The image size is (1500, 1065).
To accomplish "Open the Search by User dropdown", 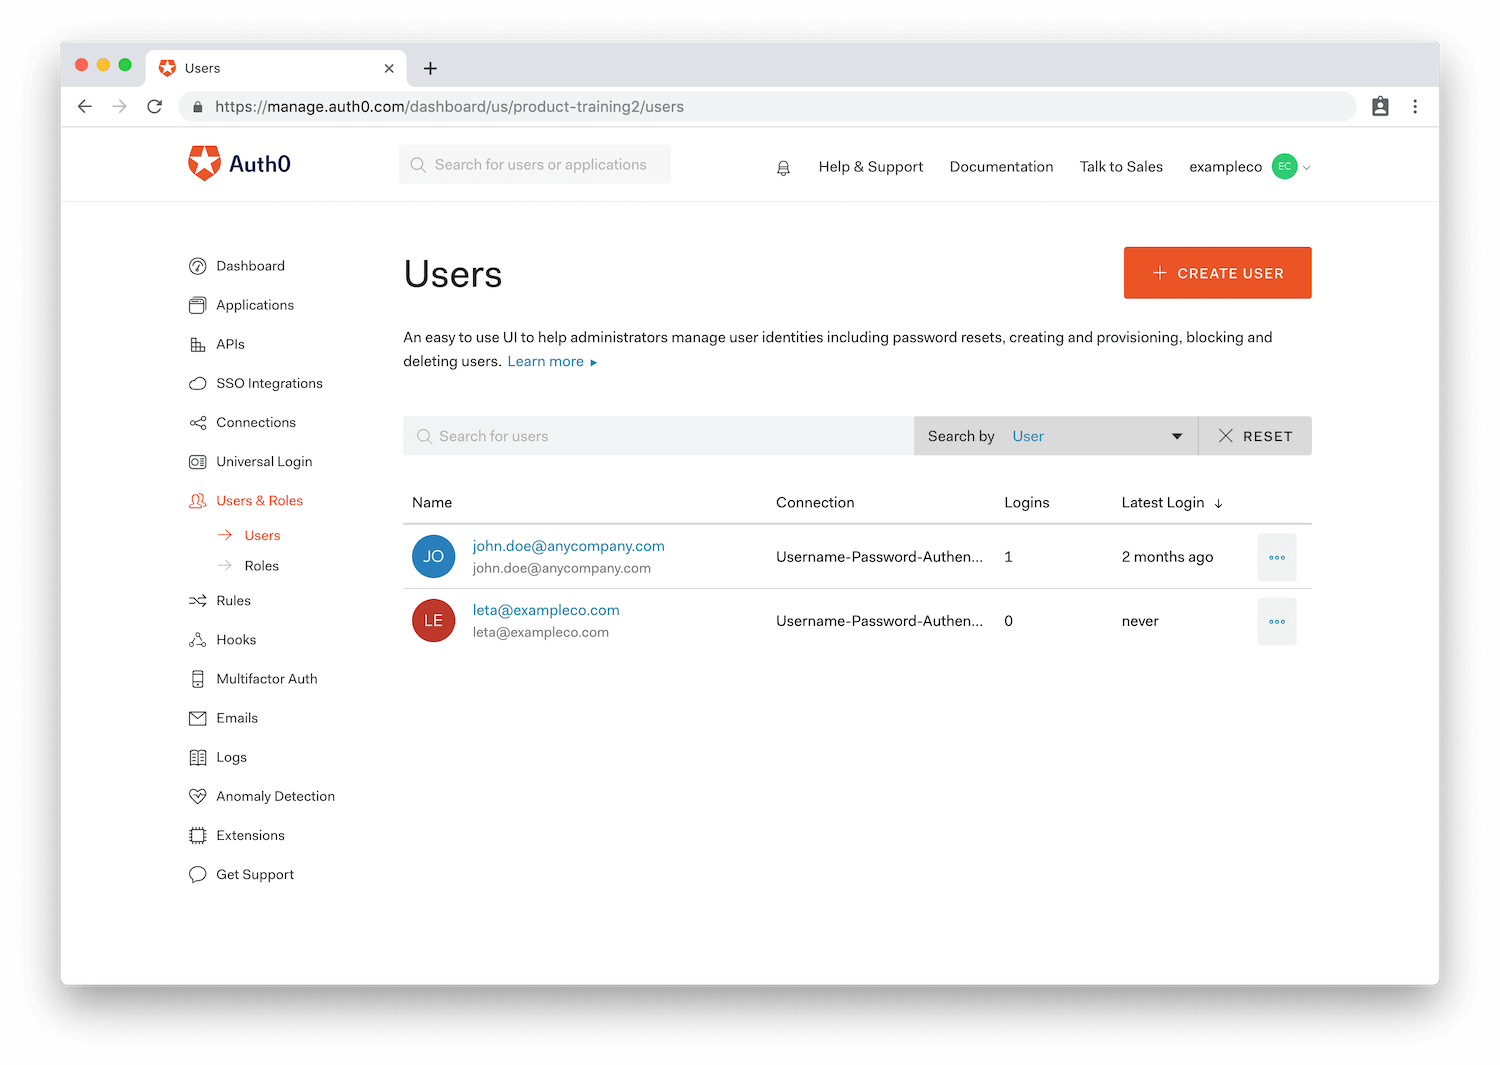I will coord(1056,436).
